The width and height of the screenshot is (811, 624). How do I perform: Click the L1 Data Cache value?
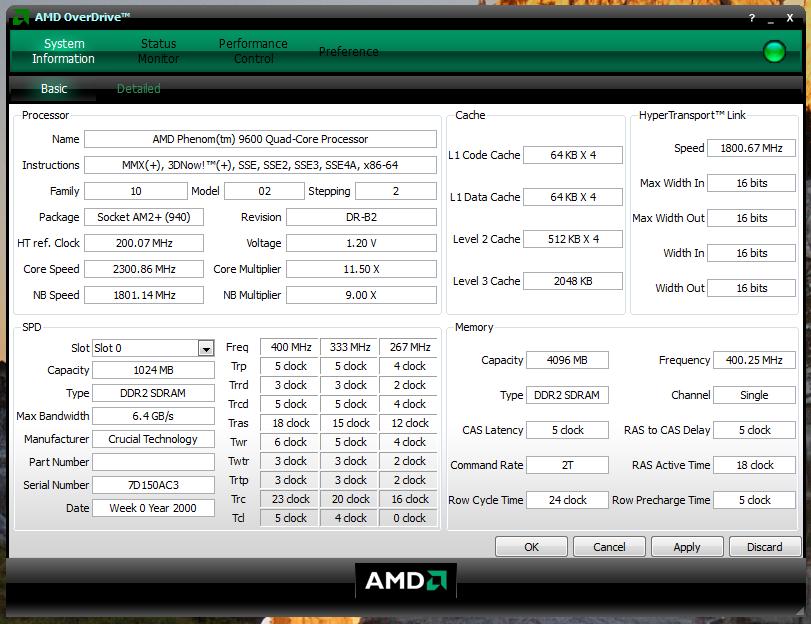tap(573, 197)
